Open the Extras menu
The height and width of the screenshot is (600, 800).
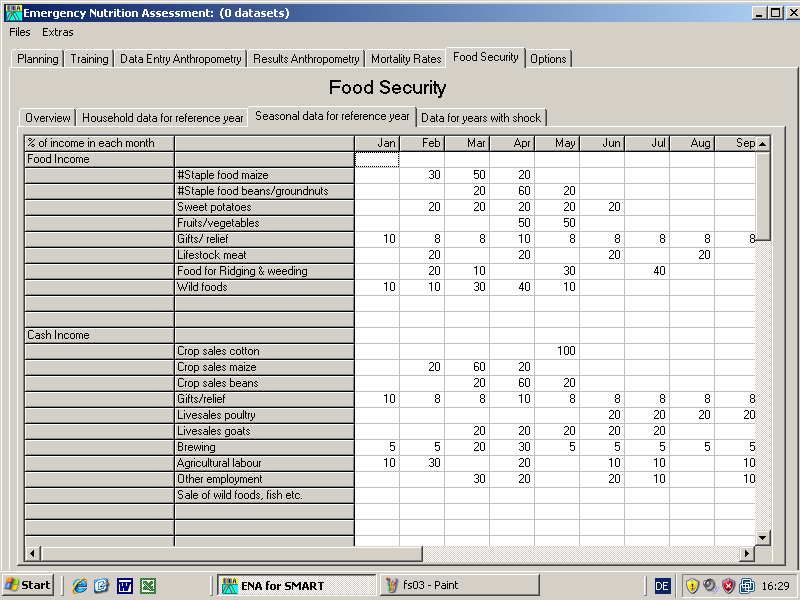(57, 32)
